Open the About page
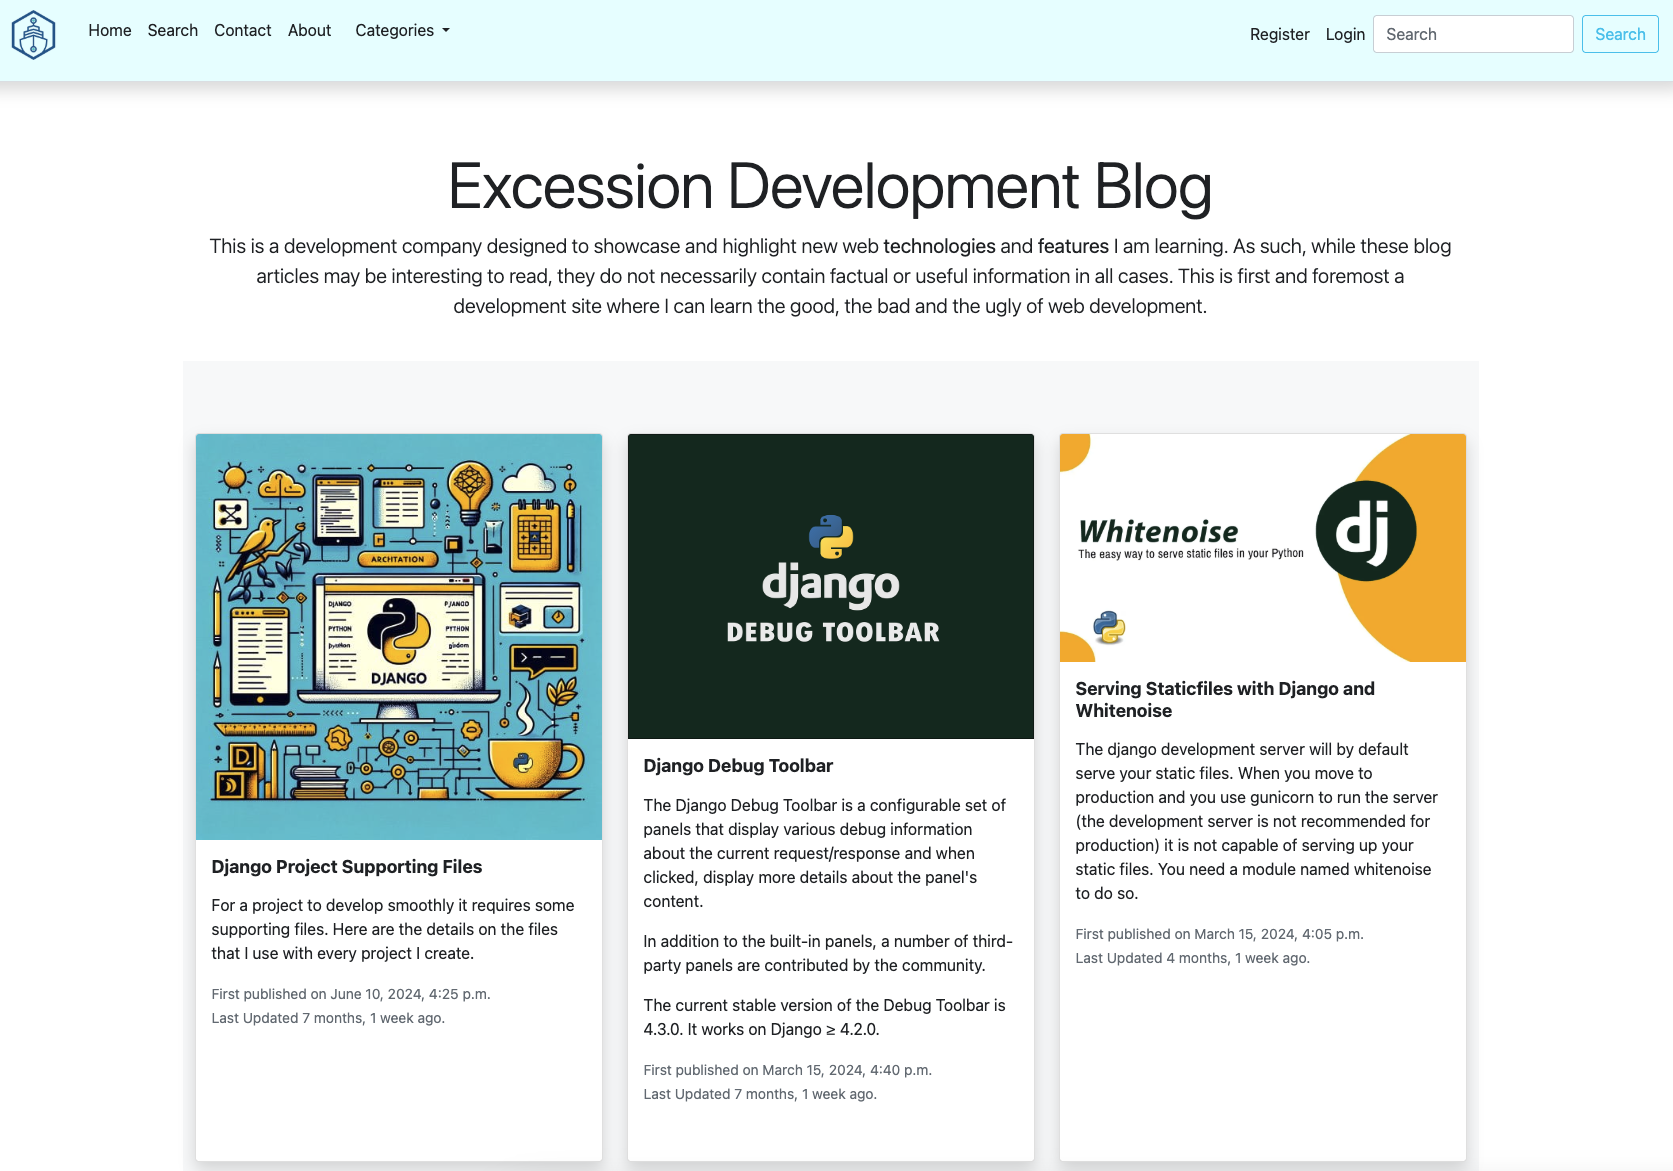1673x1171 pixels. tap(310, 31)
